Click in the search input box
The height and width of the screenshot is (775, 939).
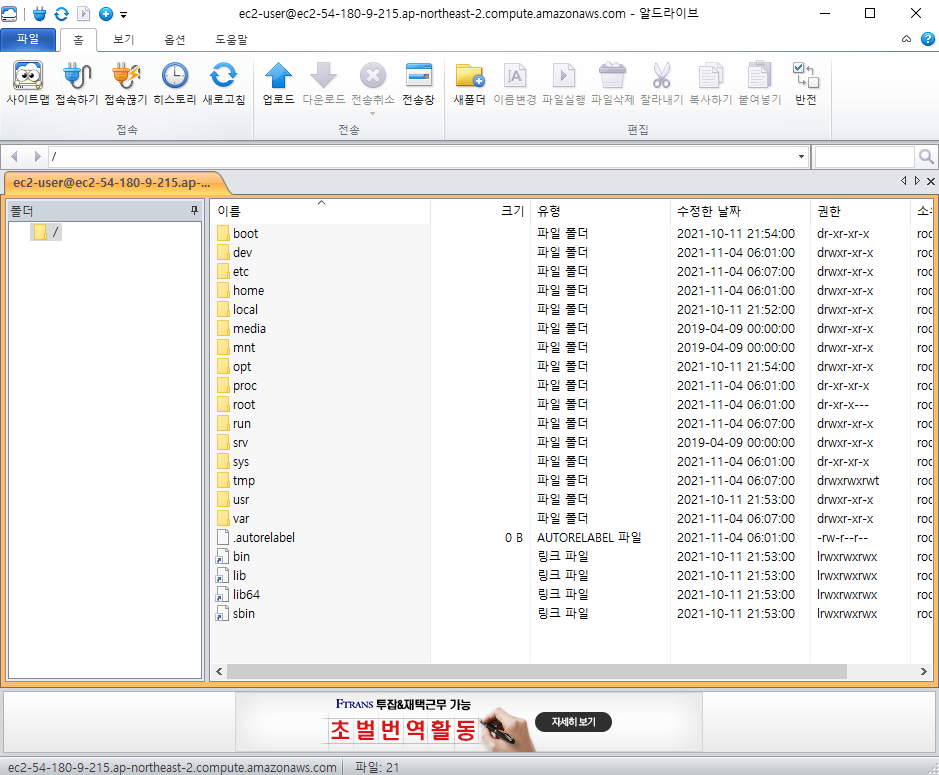click(x=864, y=157)
